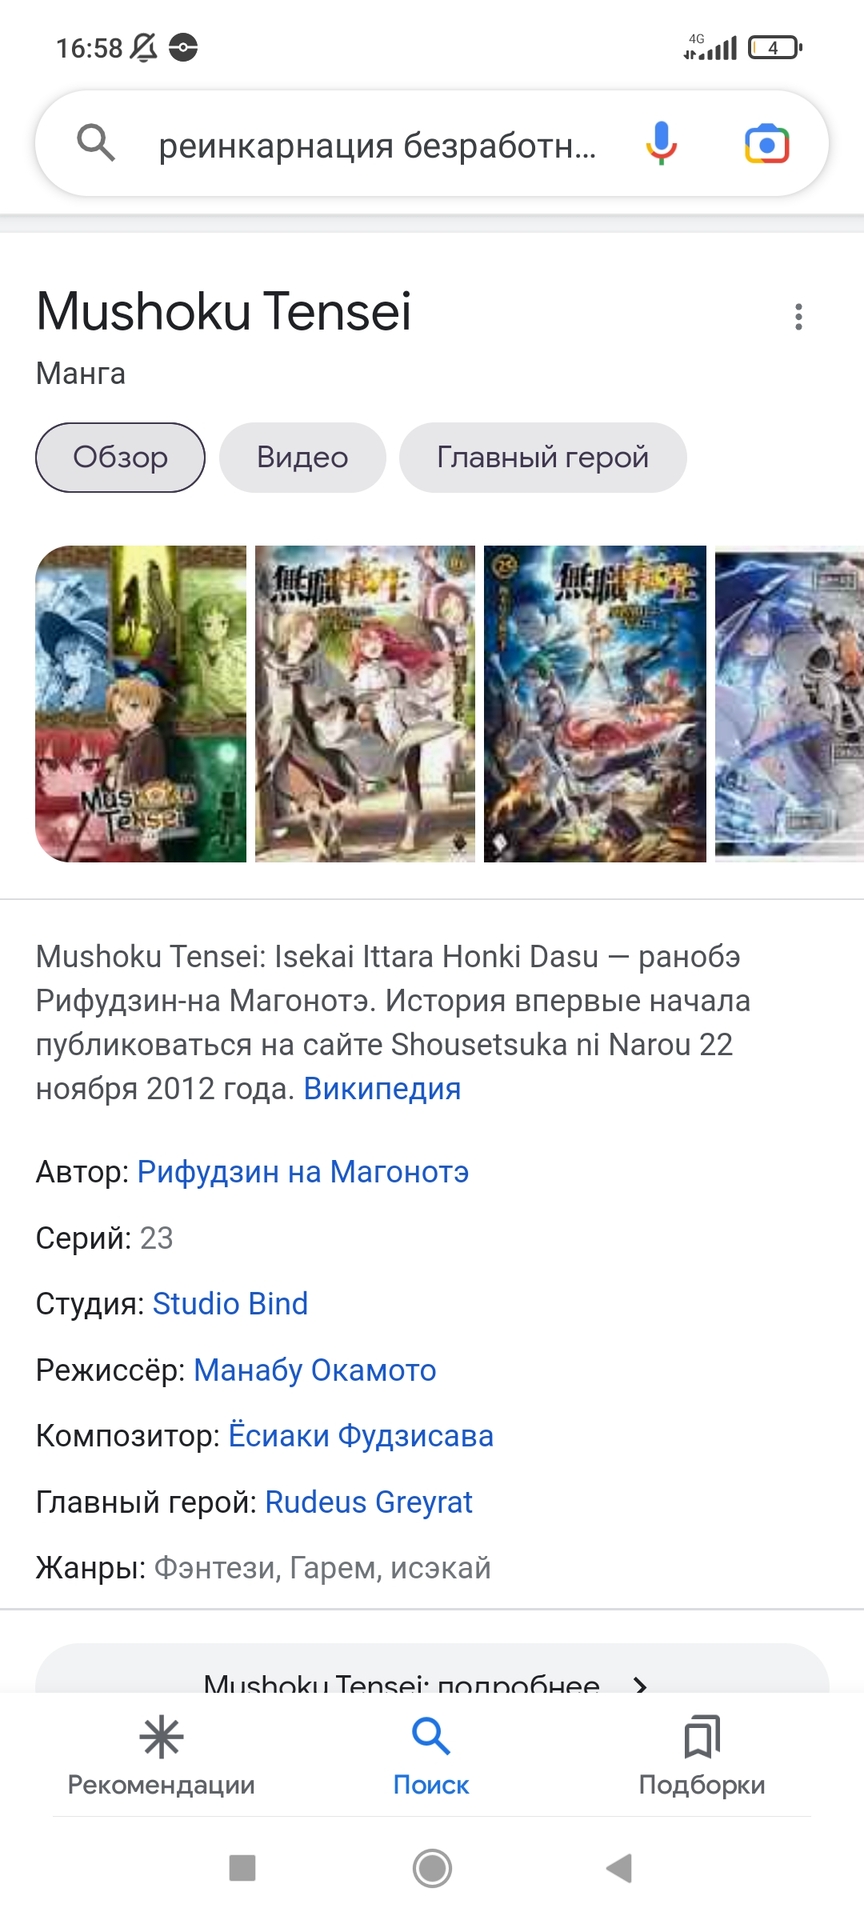The width and height of the screenshot is (864, 1920).
Task: Tap the Android home button
Action: [x=432, y=1867]
